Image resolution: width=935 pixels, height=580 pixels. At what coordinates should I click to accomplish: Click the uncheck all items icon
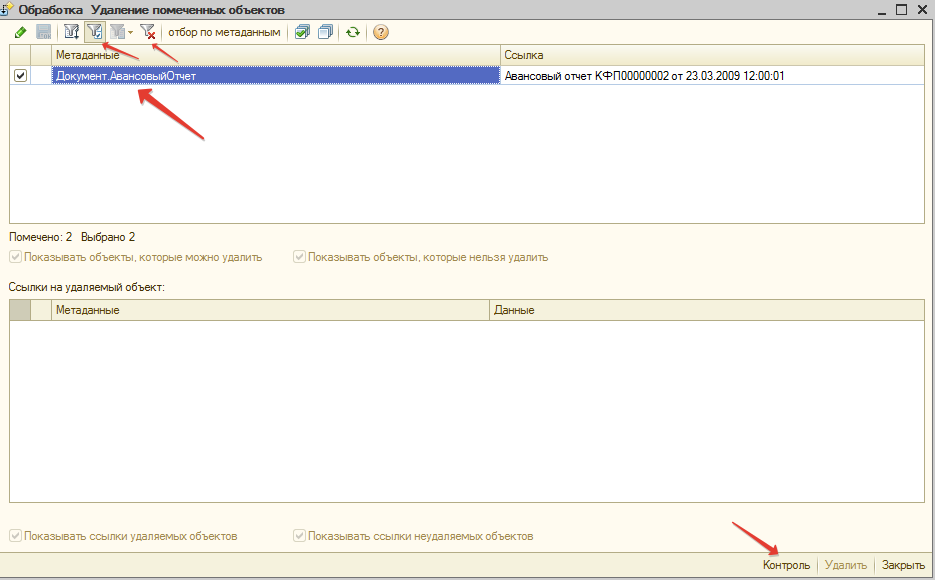pyautogui.click(x=325, y=32)
